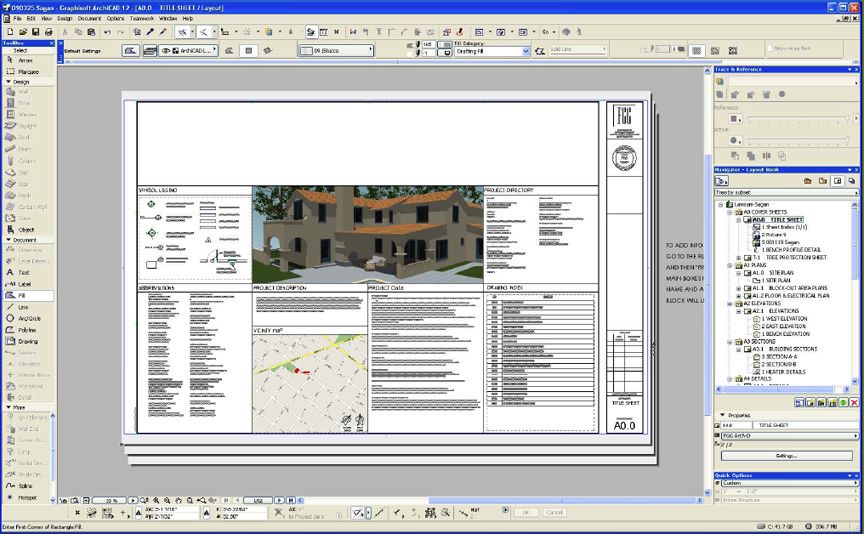Select A3.1 BUILDING SECTIONS layout
The height and width of the screenshot is (534, 864).
[781, 349]
